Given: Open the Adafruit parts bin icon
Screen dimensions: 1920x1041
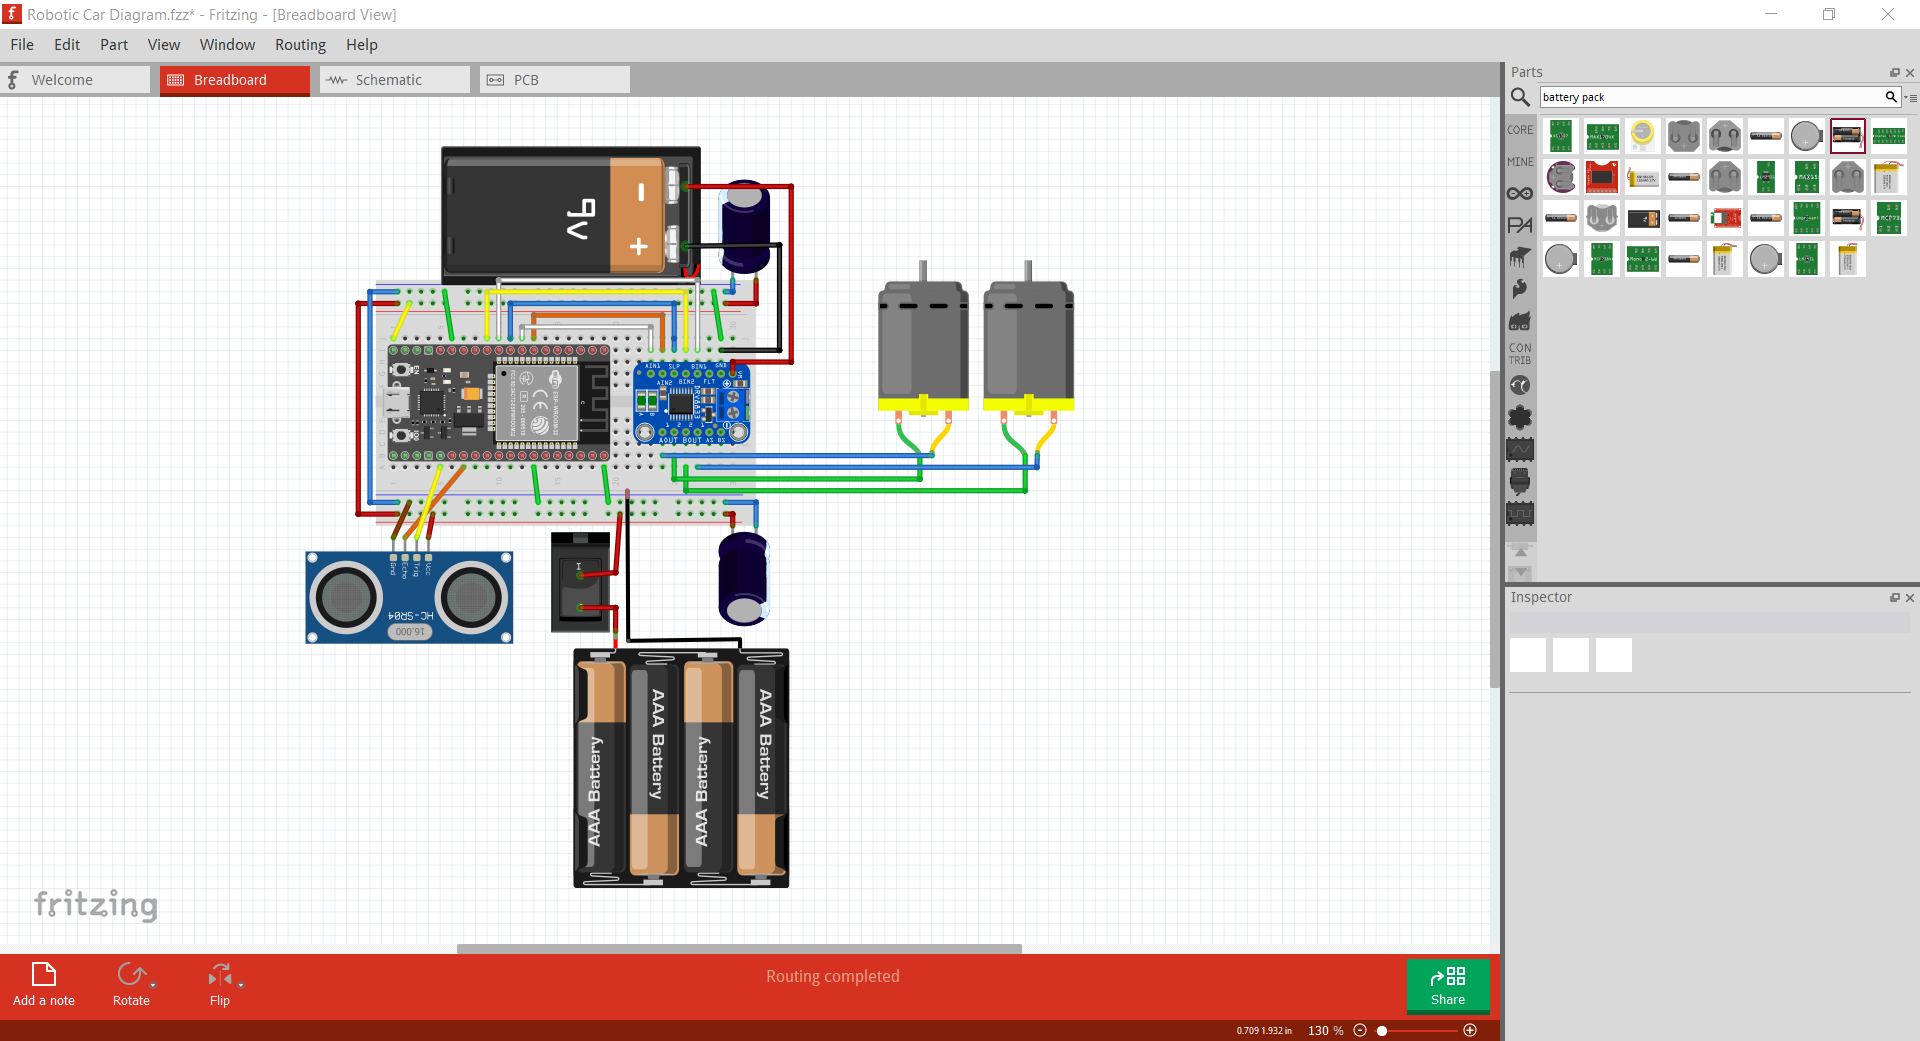Looking at the screenshot, I should point(1520,321).
